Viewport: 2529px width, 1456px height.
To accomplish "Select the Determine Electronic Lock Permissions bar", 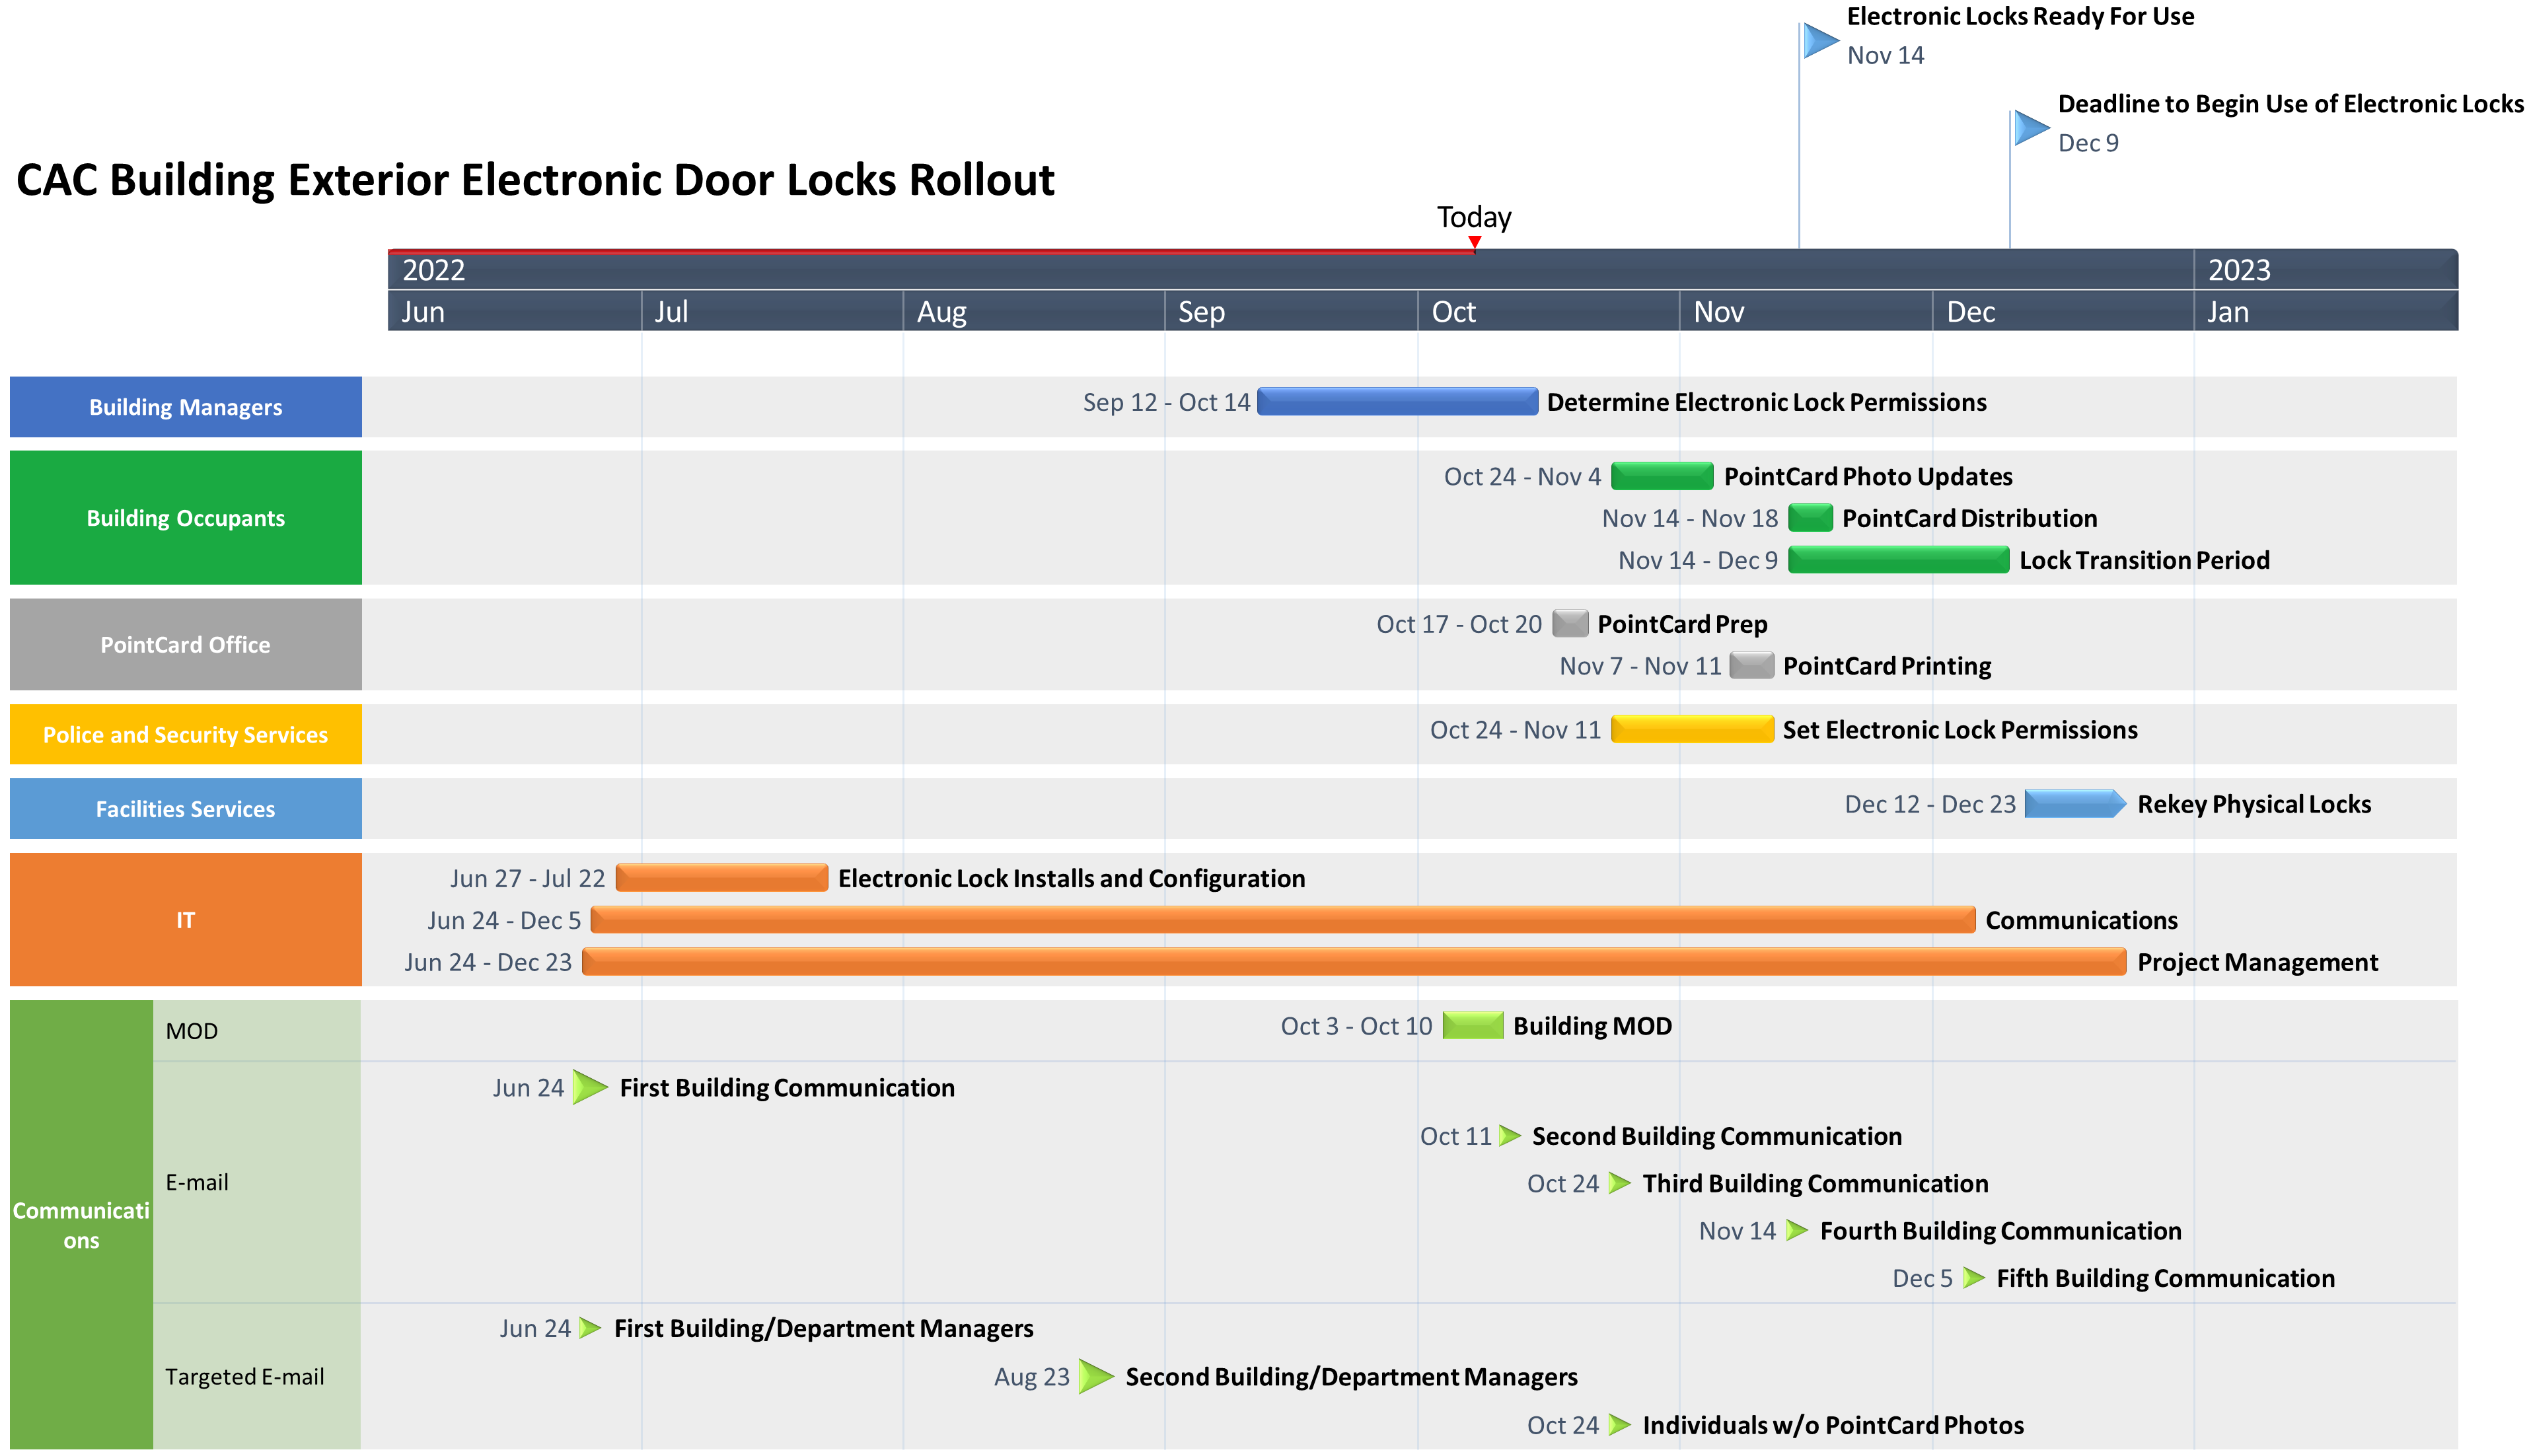I will click(x=1397, y=402).
